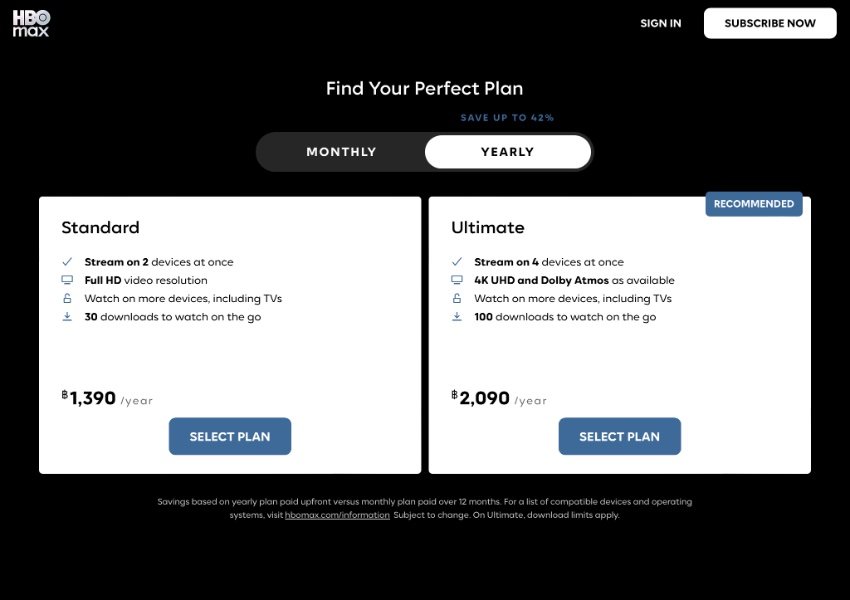The height and width of the screenshot is (600, 850).
Task: Select the Ultimate plan
Action: tap(620, 436)
